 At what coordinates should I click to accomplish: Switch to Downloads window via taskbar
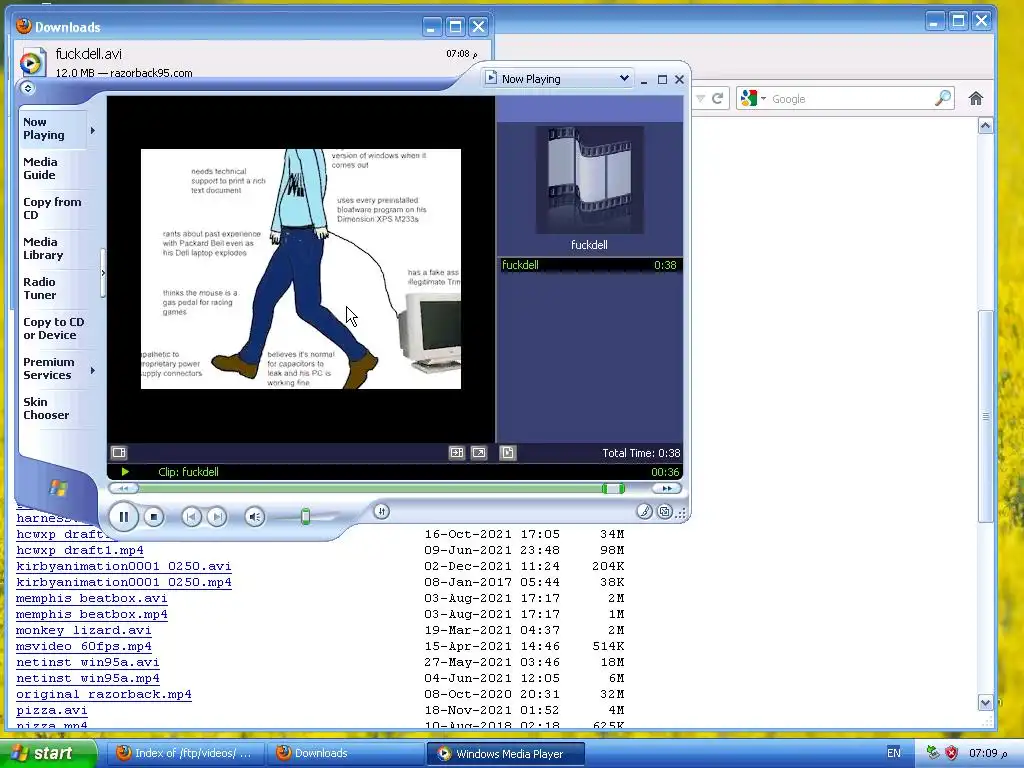(345, 753)
